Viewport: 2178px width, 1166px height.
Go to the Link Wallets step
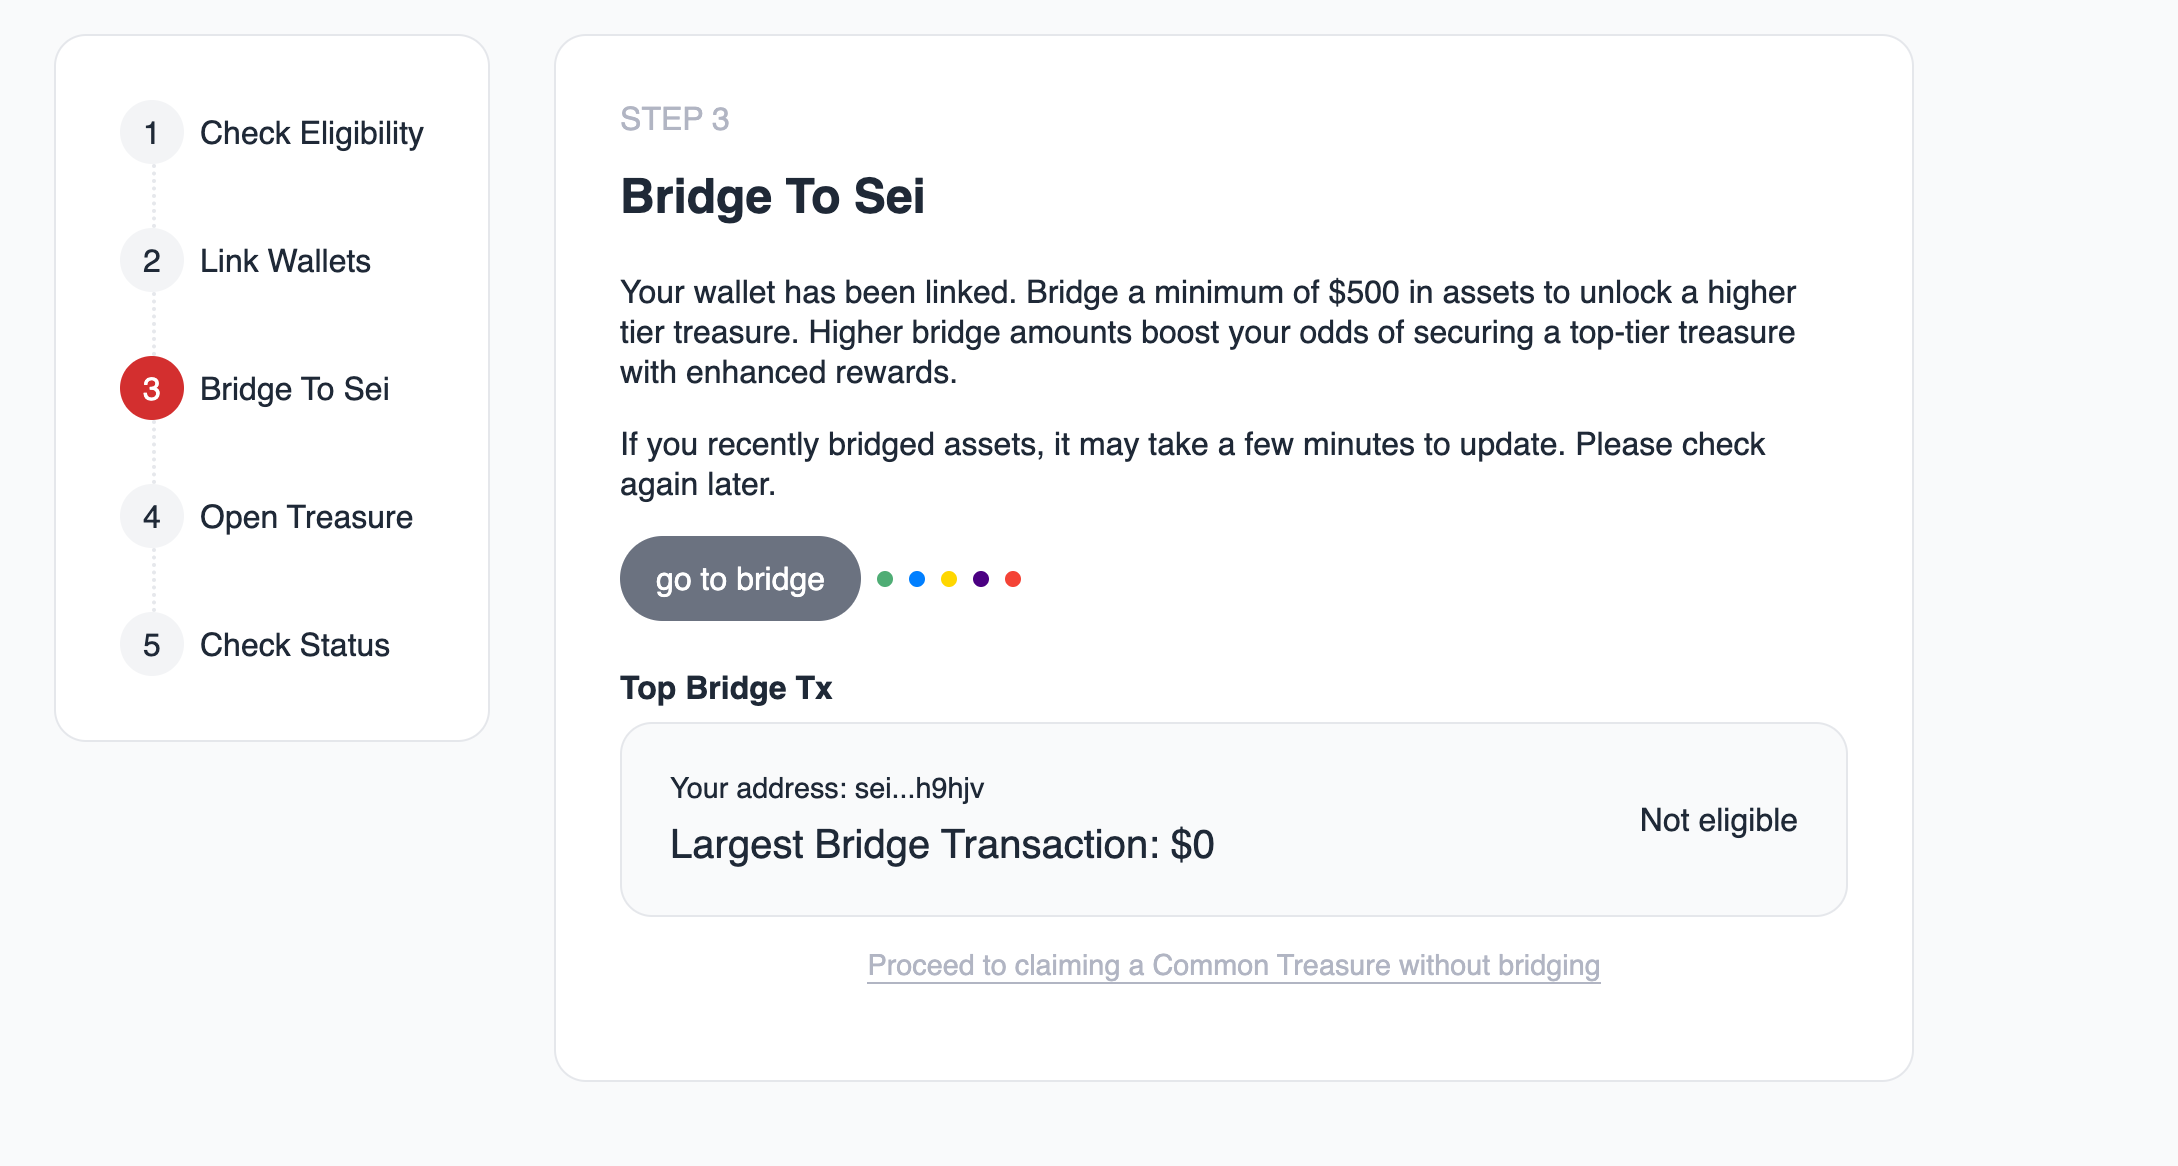click(x=285, y=261)
